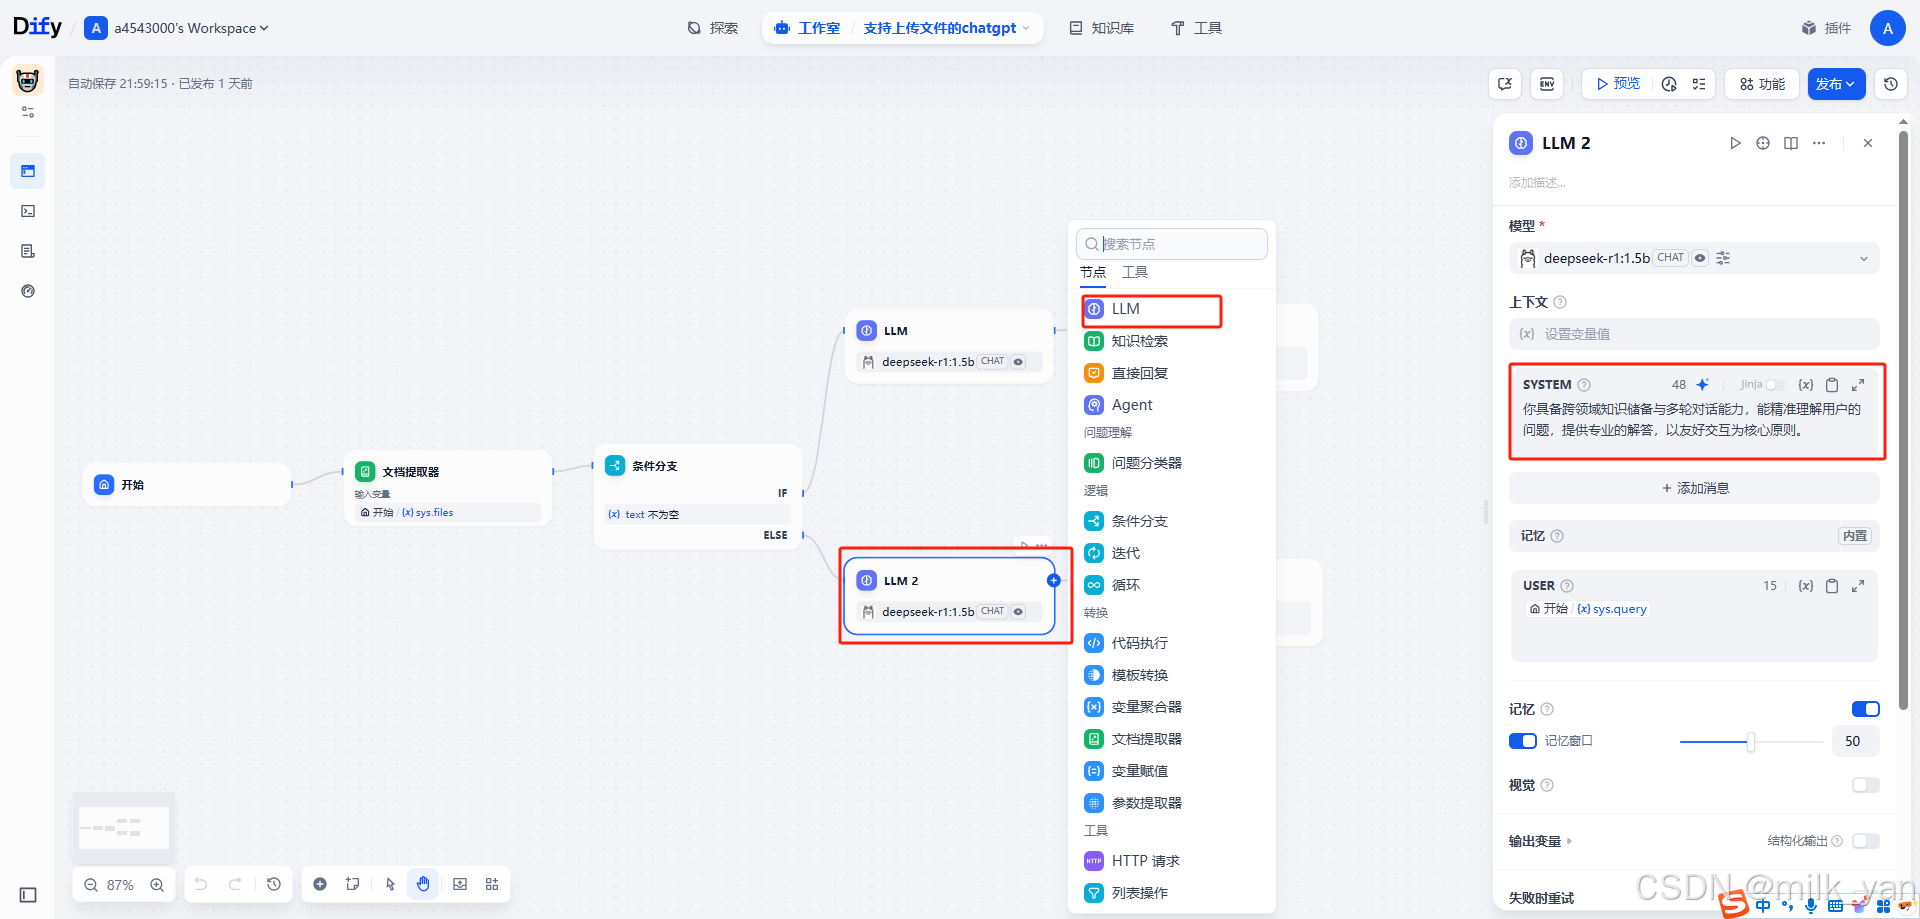Organize nodes layout icon
Image resolution: width=1920 pixels, height=919 pixels.
(492, 884)
